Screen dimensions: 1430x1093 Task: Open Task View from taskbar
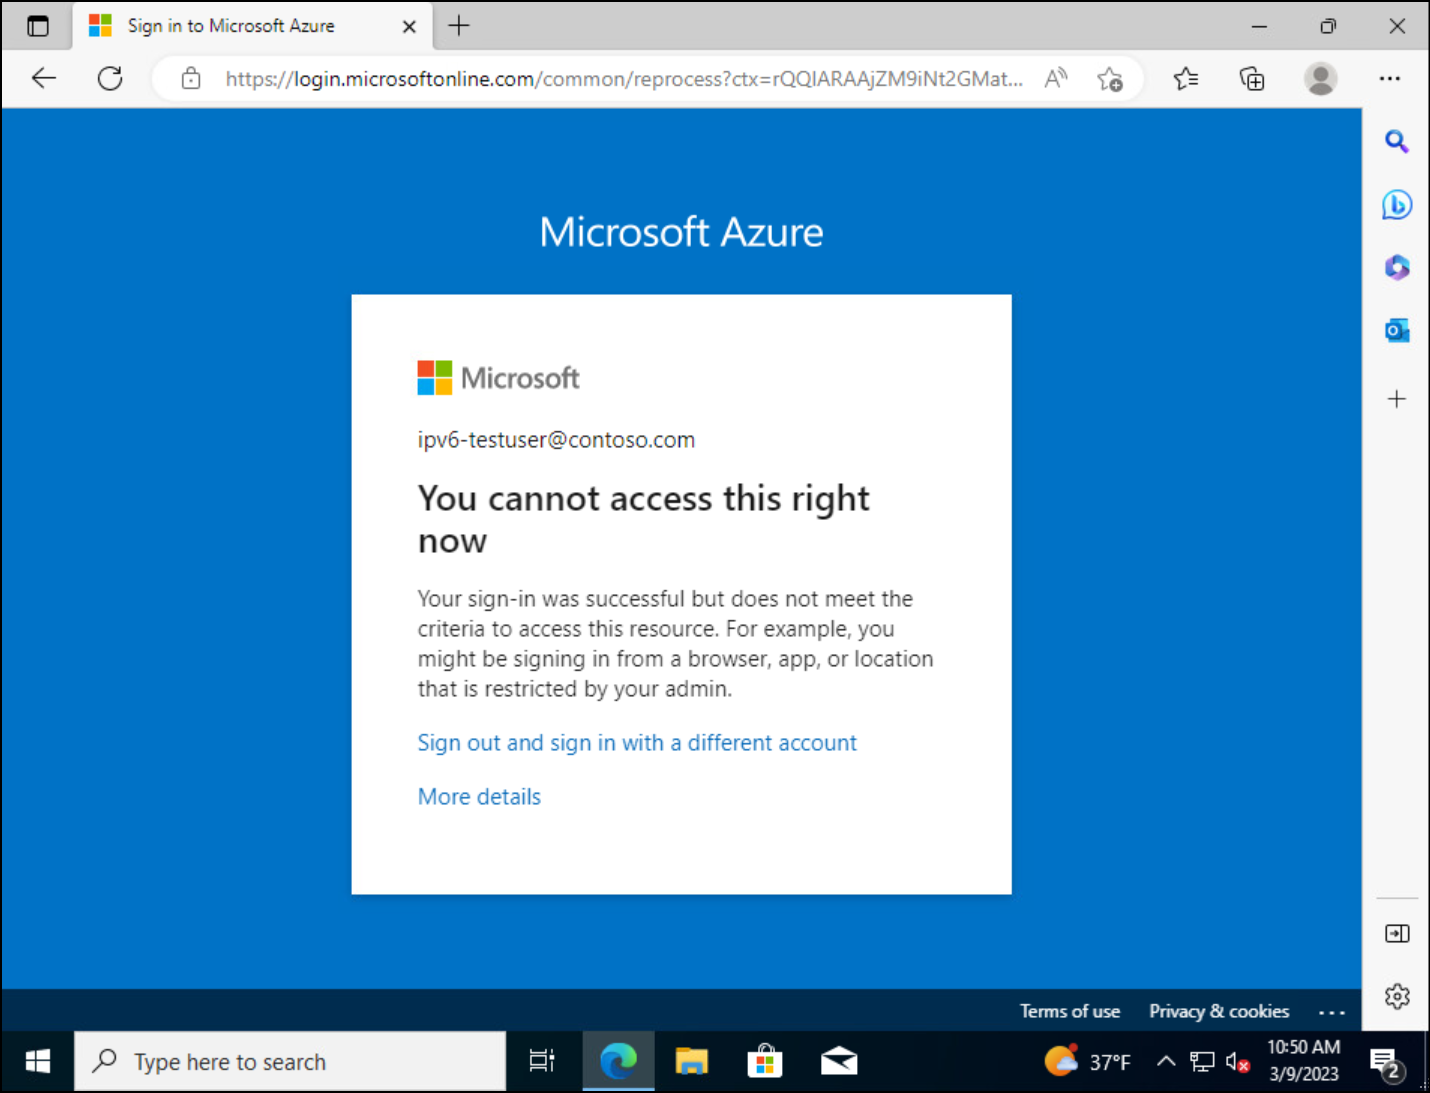[x=542, y=1062]
